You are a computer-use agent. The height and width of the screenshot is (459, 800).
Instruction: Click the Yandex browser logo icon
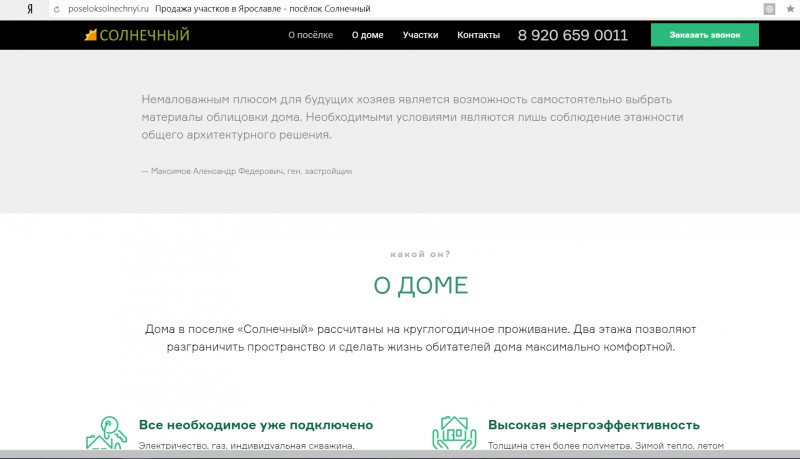(30, 9)
